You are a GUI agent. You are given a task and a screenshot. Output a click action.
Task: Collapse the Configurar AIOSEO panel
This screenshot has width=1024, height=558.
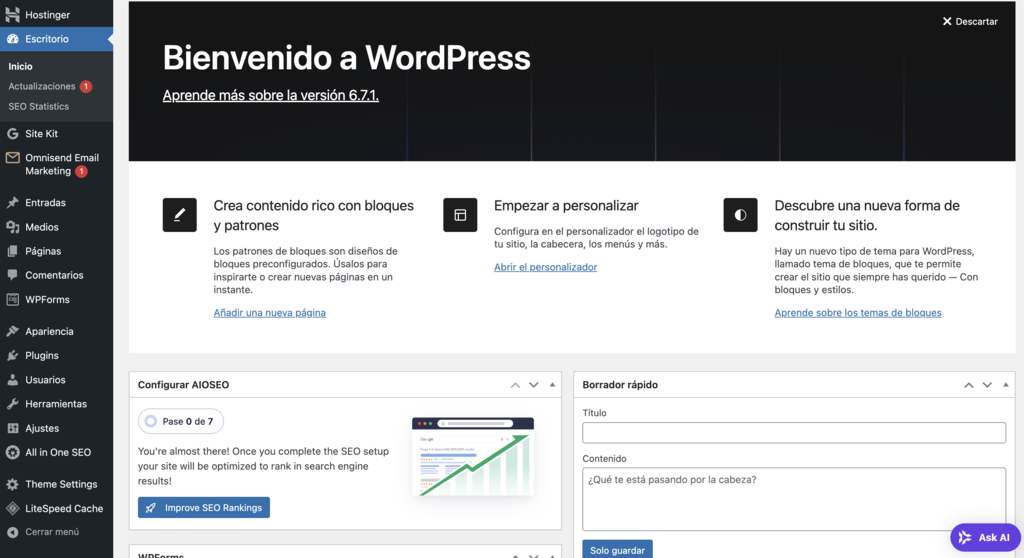(x=552, y=385)
